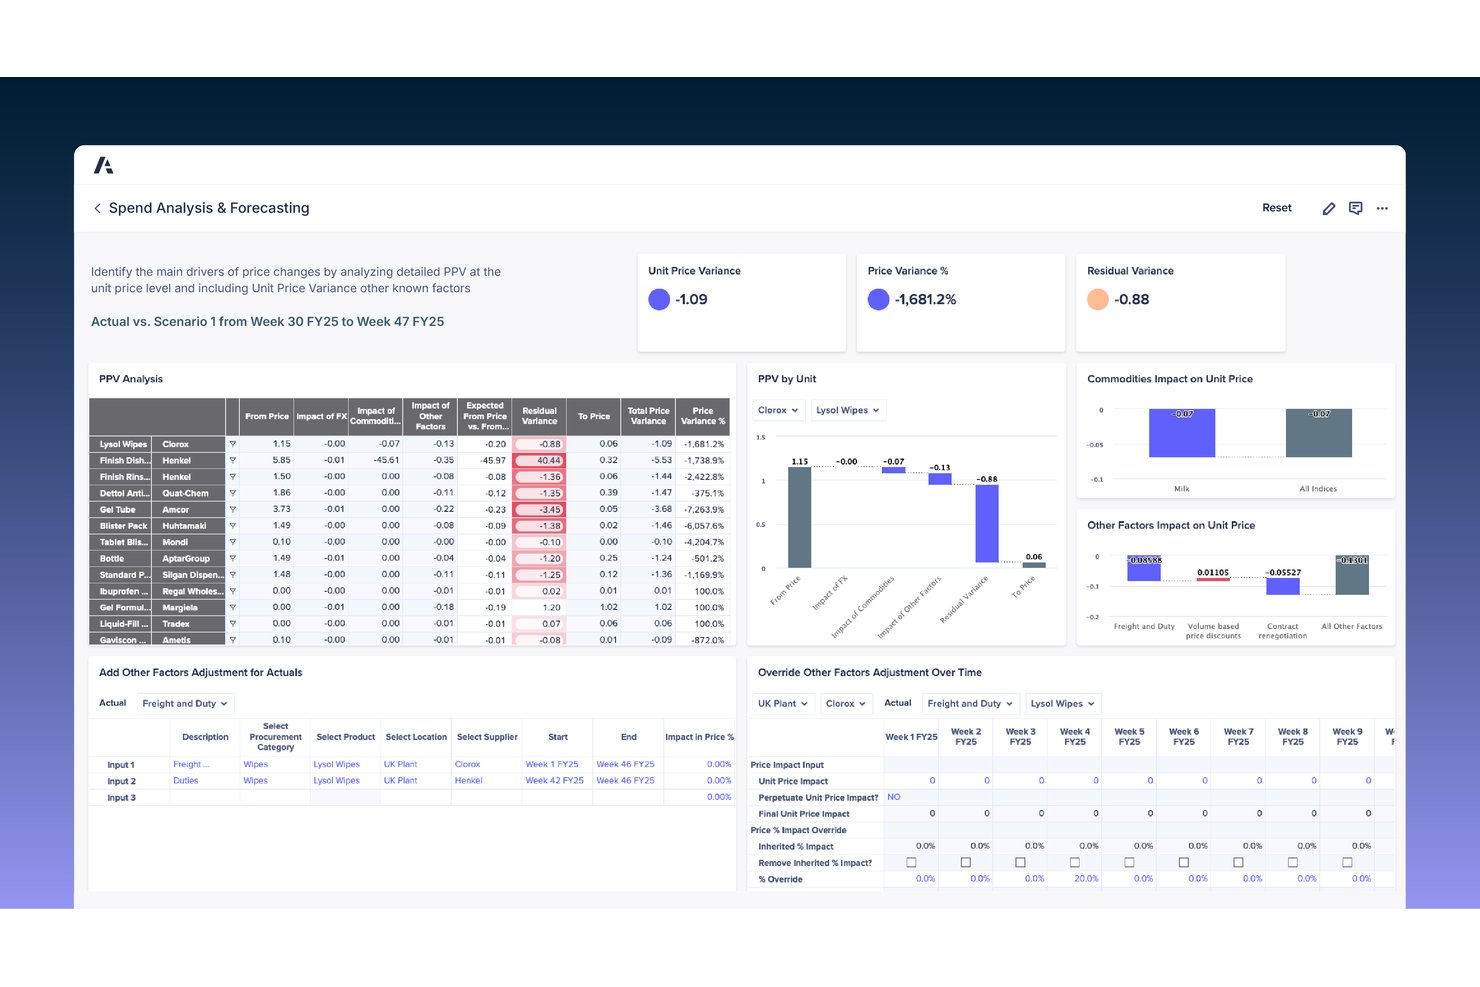This screenshot has width=1480, height=987.
Task: Click the -3.45 residual variance cell
Action: click(539, 509)
